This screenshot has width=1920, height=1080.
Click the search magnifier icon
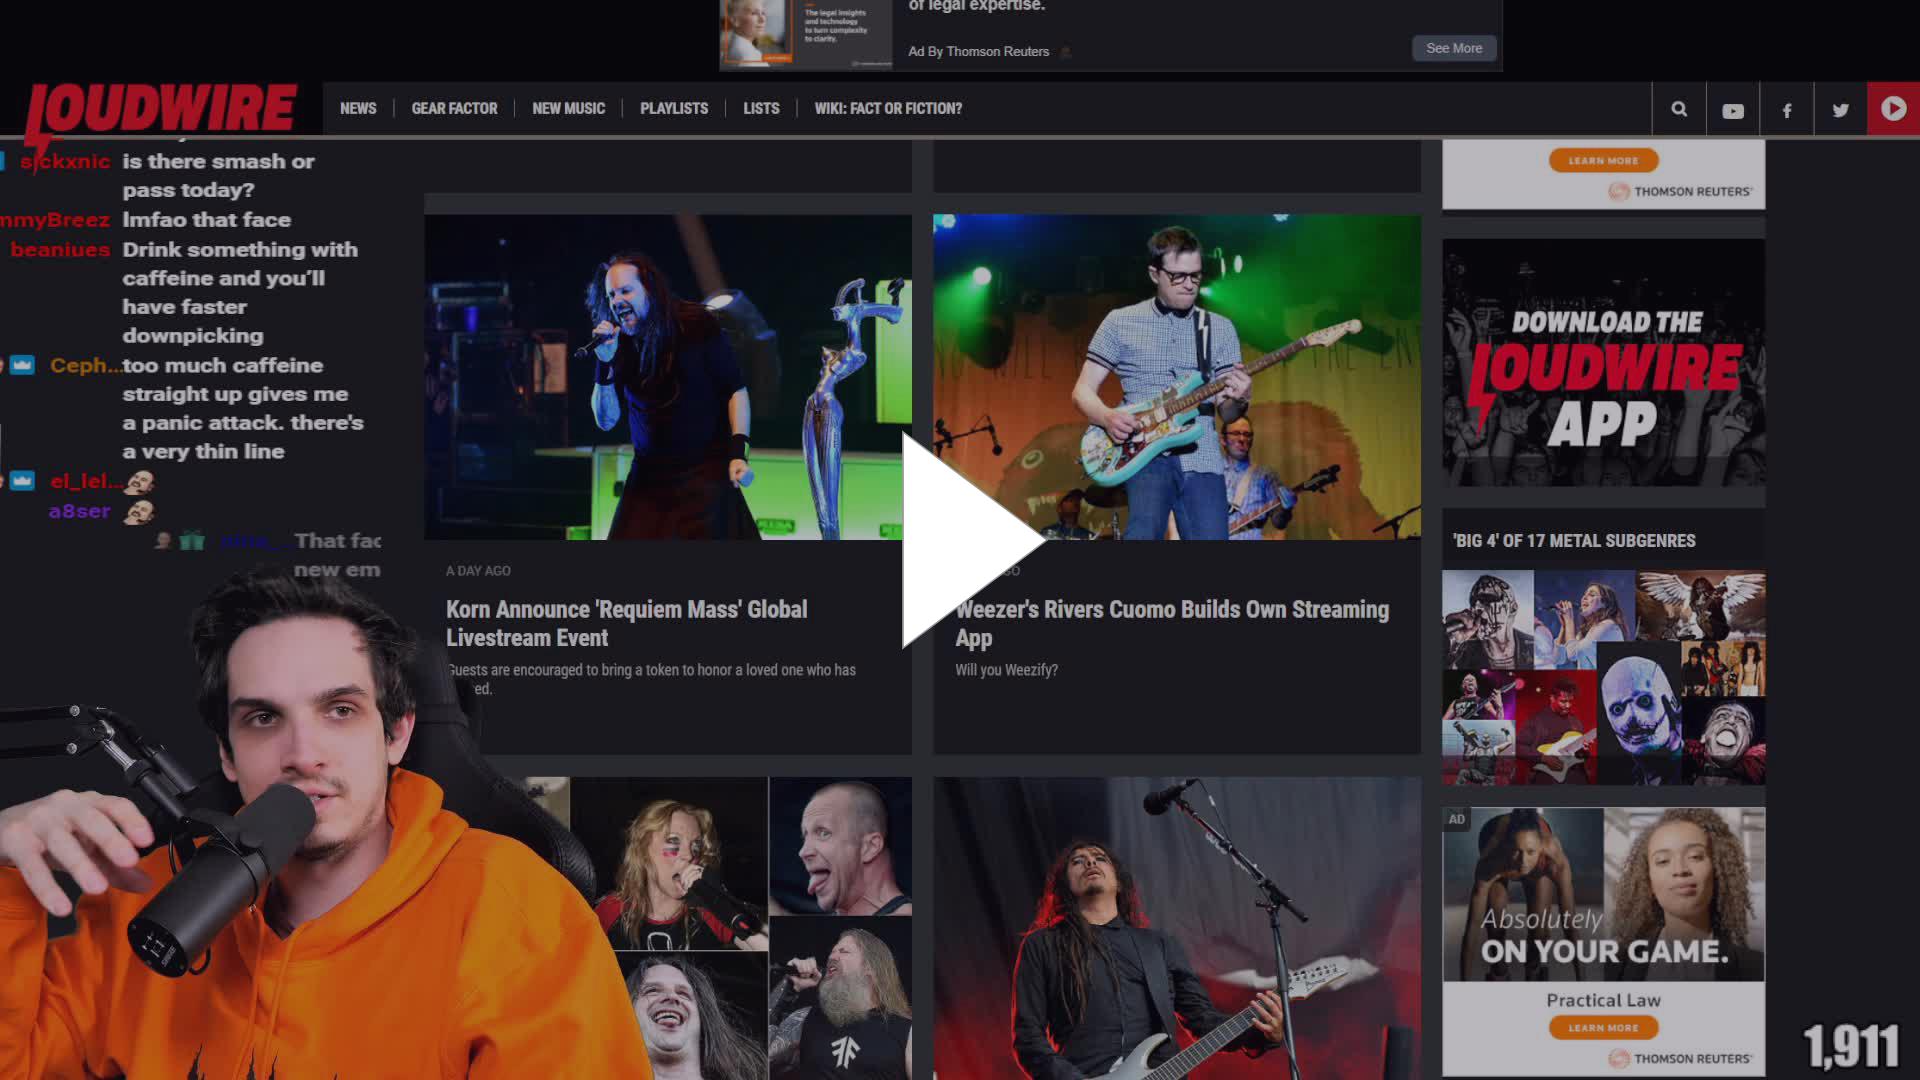pyautogui.click(x=1679, y=109)
